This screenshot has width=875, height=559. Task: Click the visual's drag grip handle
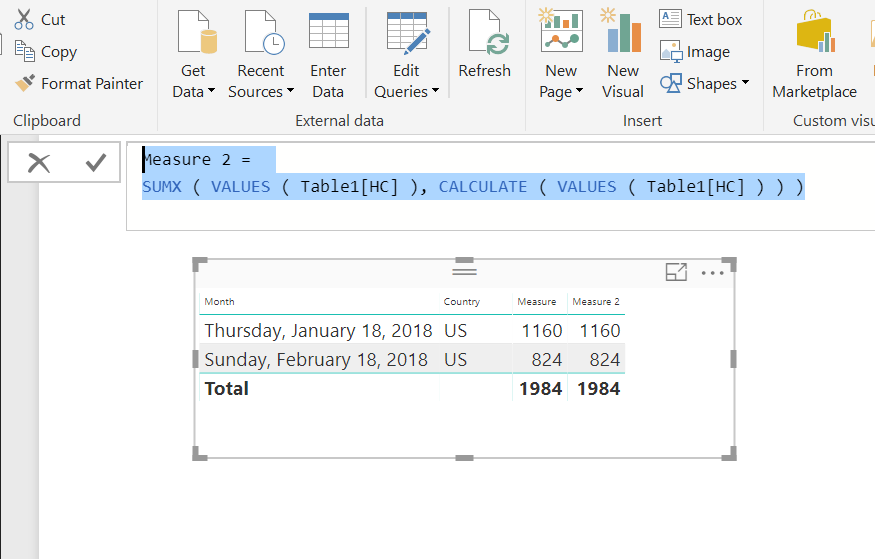(x=464, y=271)
